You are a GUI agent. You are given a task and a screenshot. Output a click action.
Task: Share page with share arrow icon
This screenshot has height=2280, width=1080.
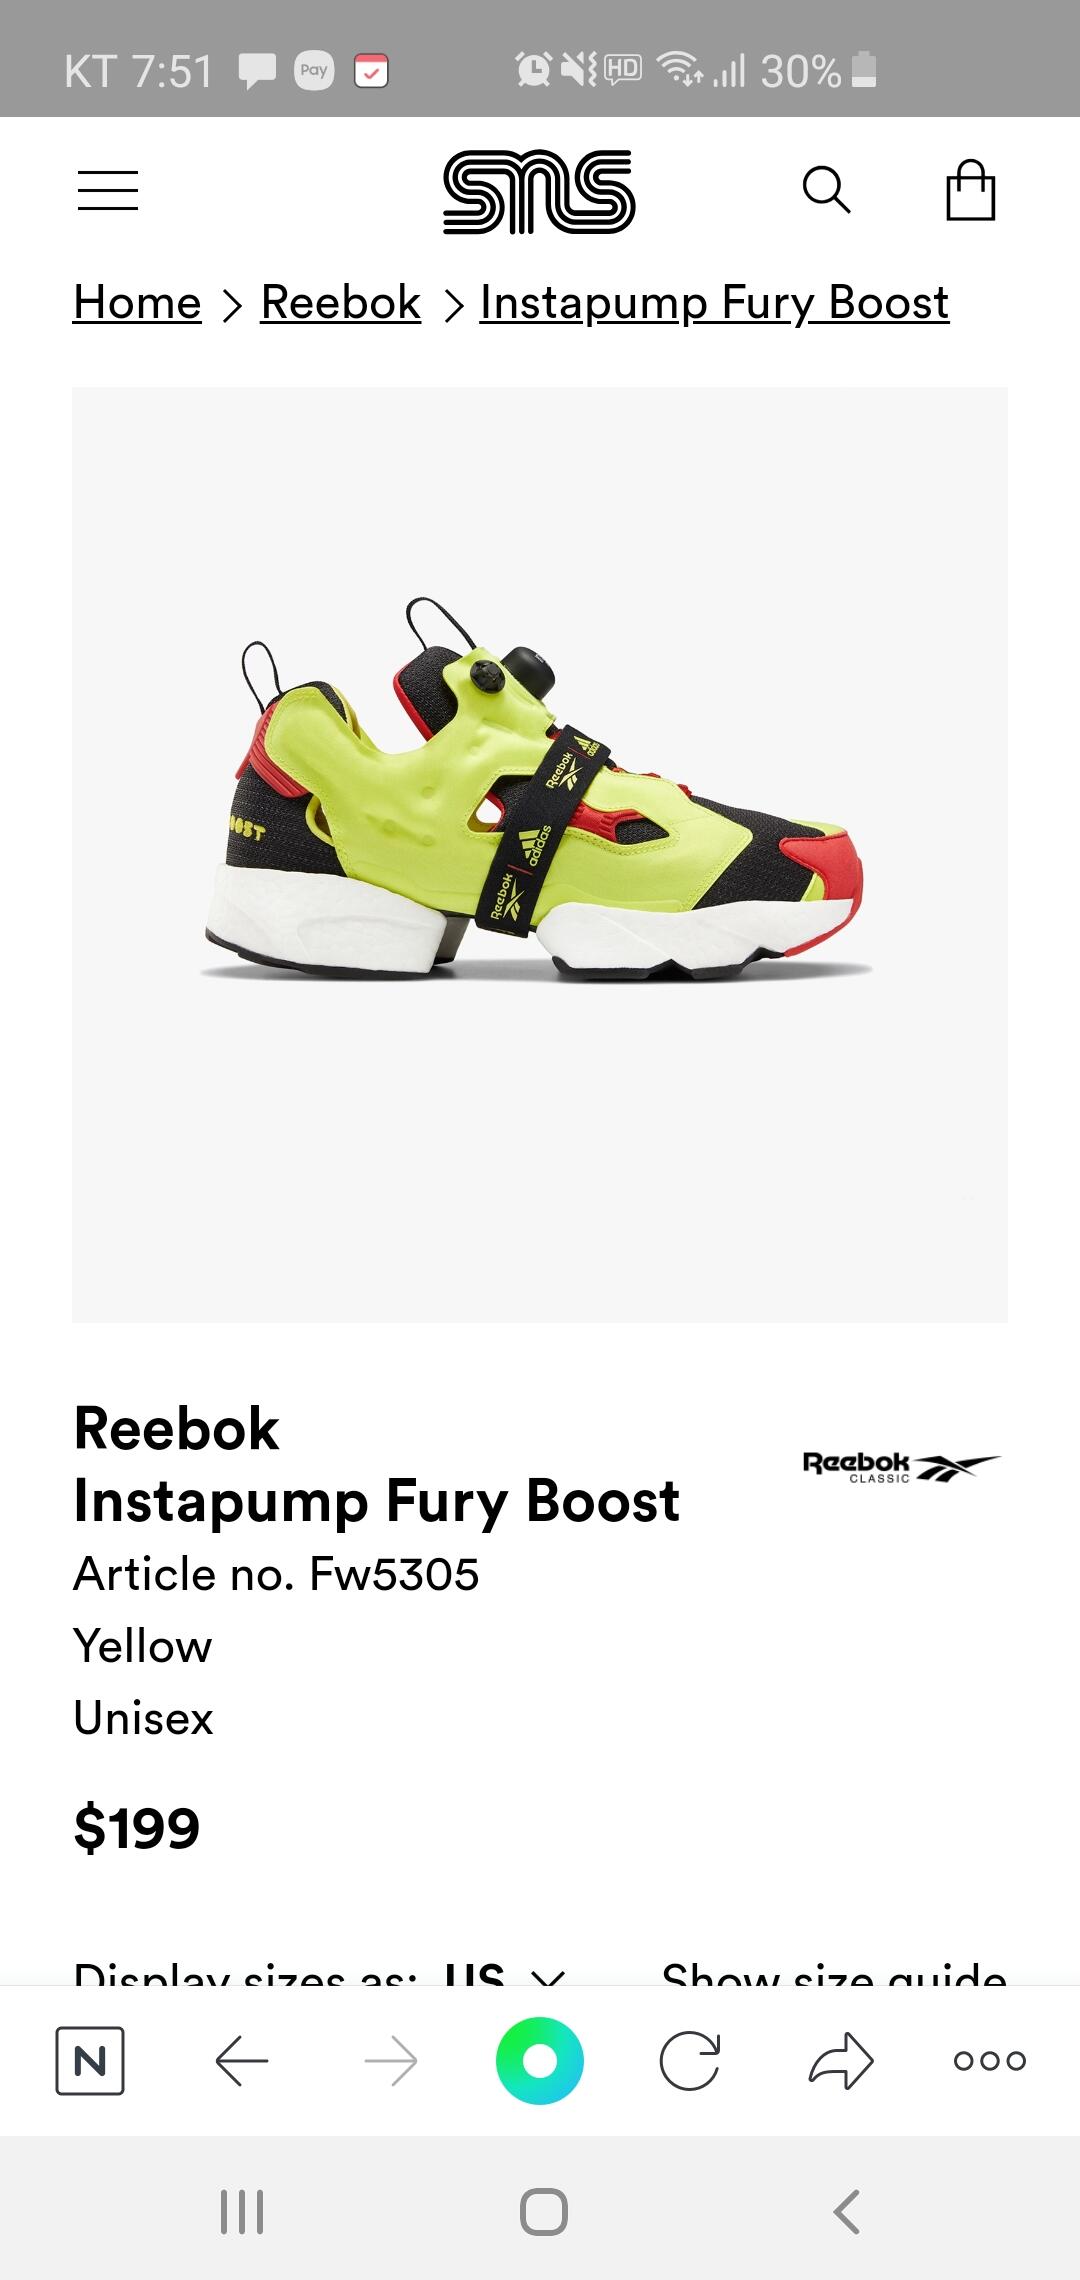click(841, 2061)
